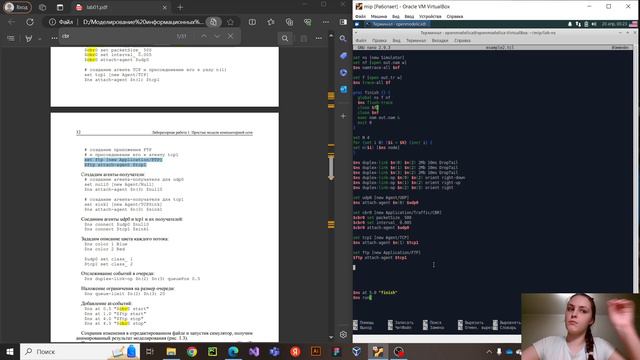
Task: Open the Windows Start menu
Action: click(10, 351)
